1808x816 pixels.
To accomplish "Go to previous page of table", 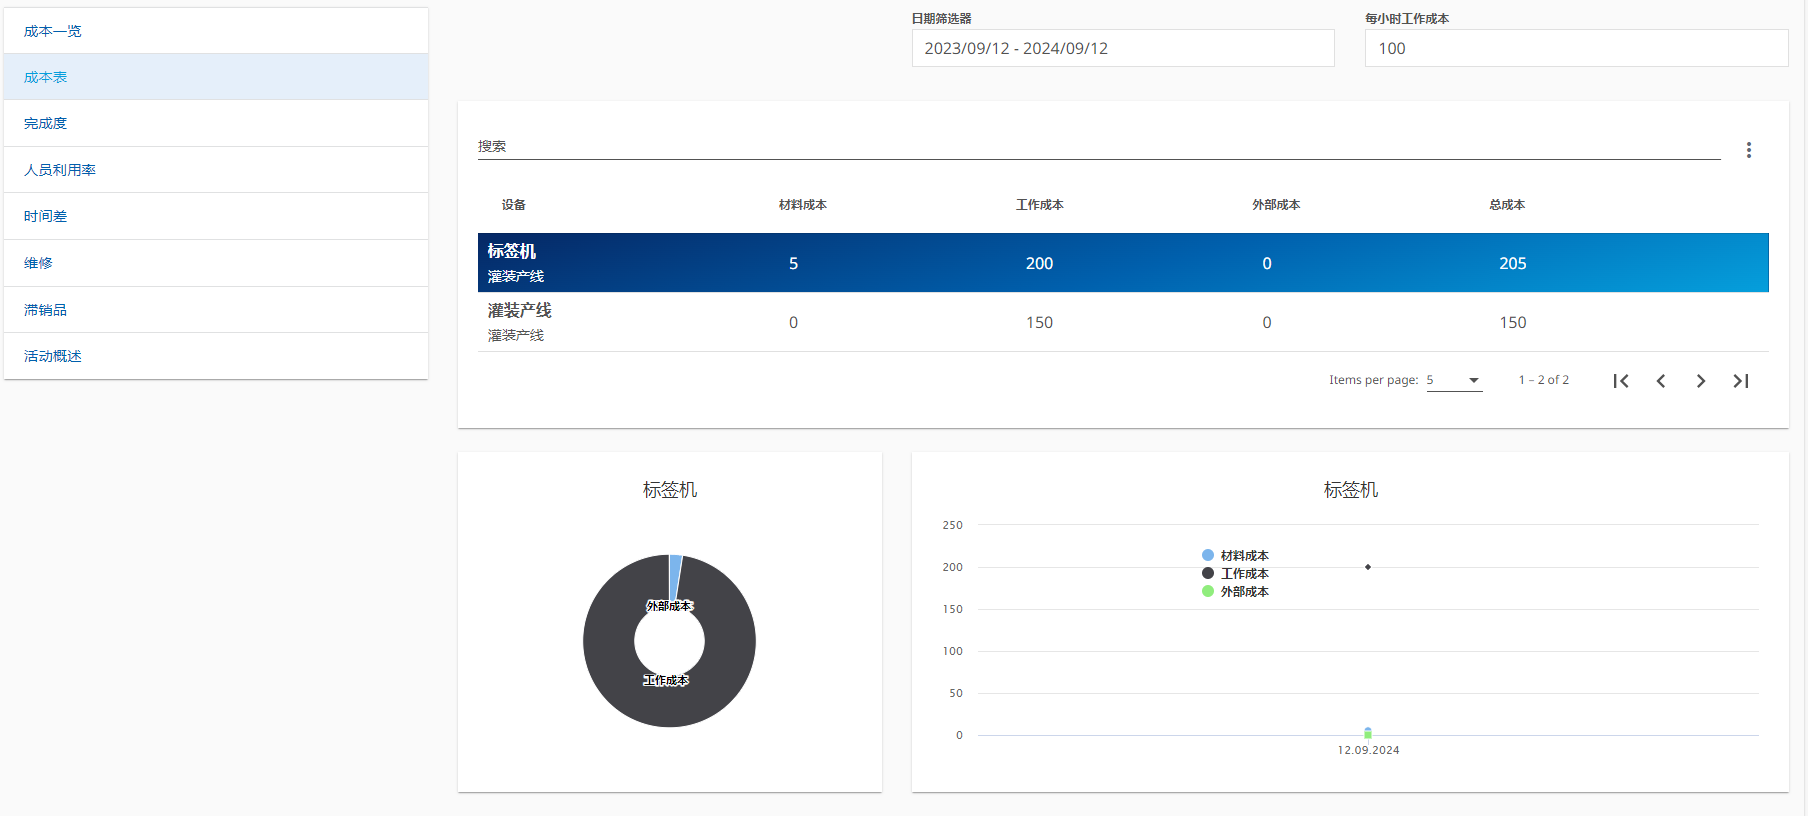I will point(1661,381).
